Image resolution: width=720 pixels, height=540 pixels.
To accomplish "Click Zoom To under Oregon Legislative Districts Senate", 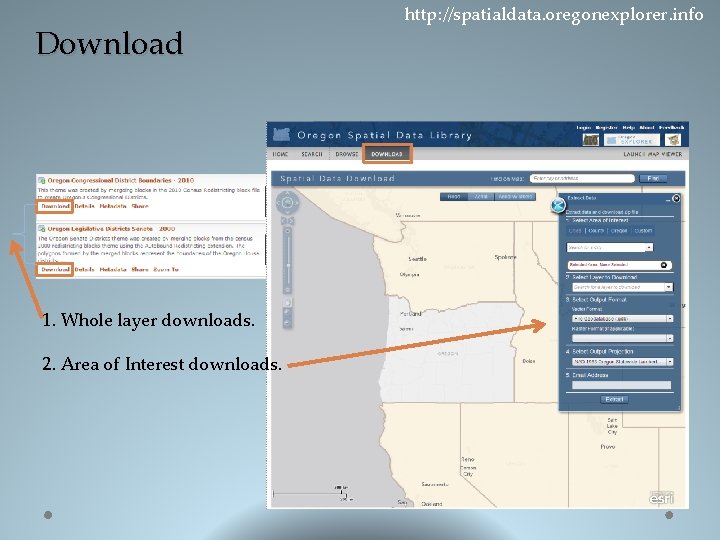I will click(166, 270).
